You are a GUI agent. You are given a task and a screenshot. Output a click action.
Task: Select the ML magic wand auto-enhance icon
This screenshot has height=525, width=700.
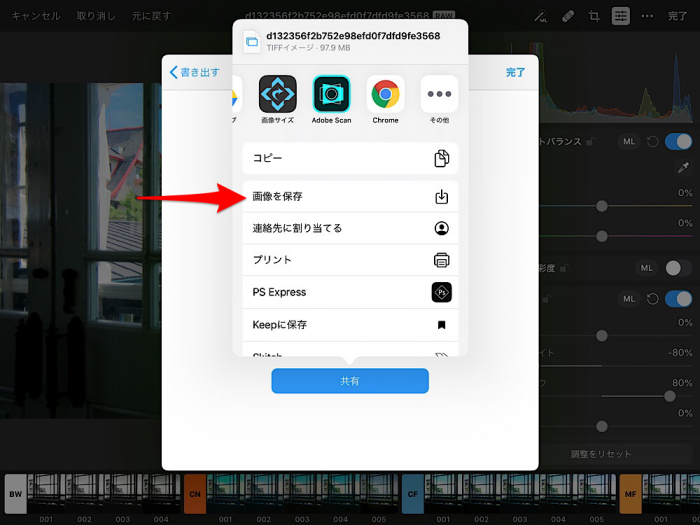click(541, 16)
